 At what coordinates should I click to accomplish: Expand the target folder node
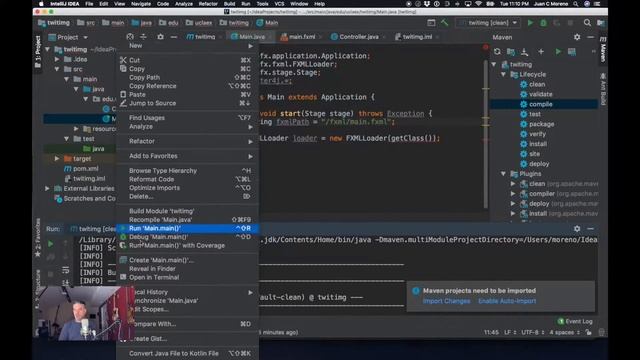tap(57, 159)
